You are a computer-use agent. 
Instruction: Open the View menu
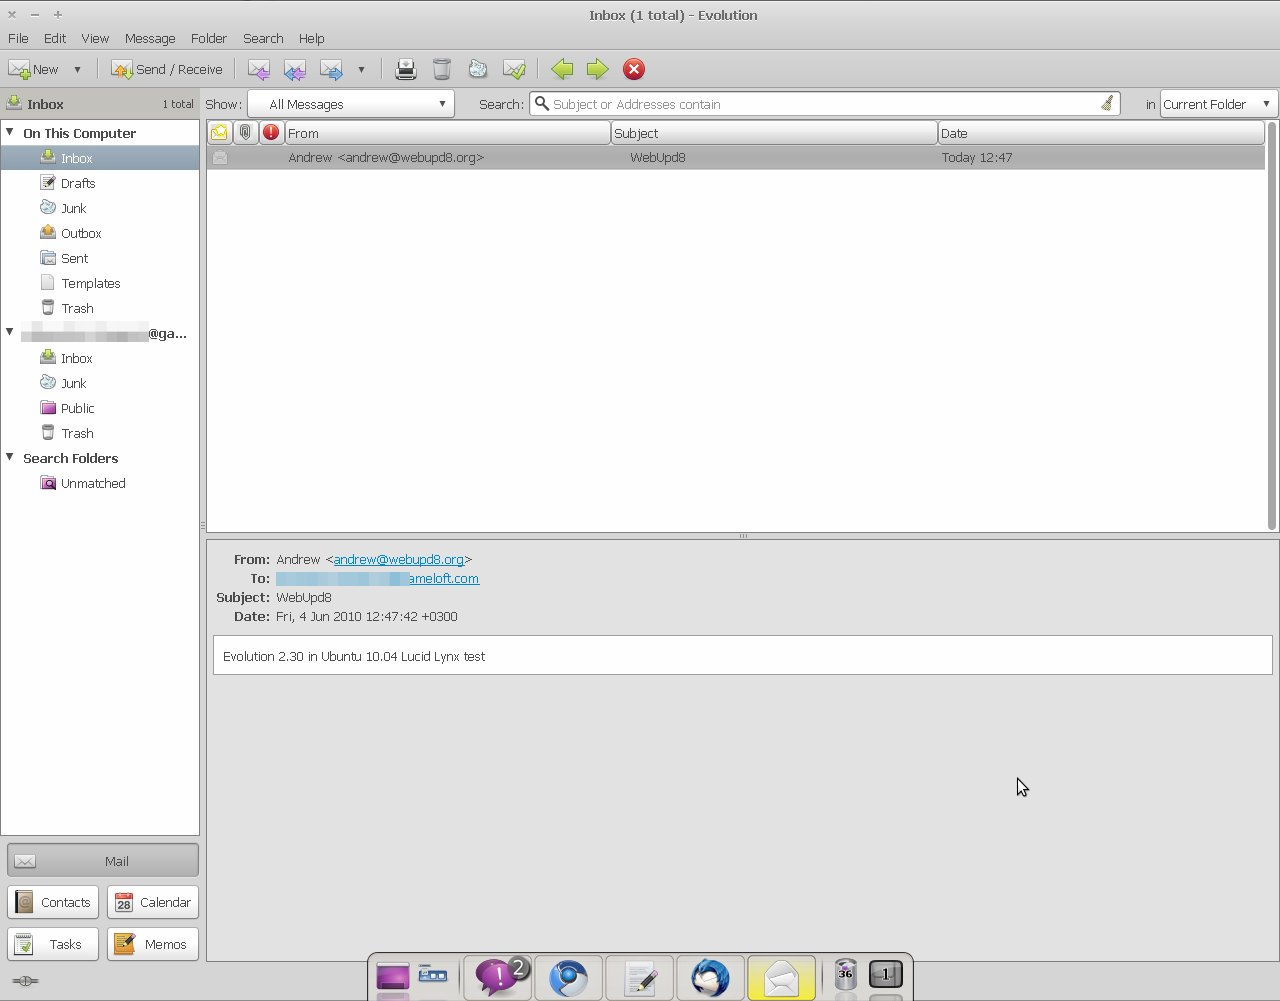coord(95,38)
